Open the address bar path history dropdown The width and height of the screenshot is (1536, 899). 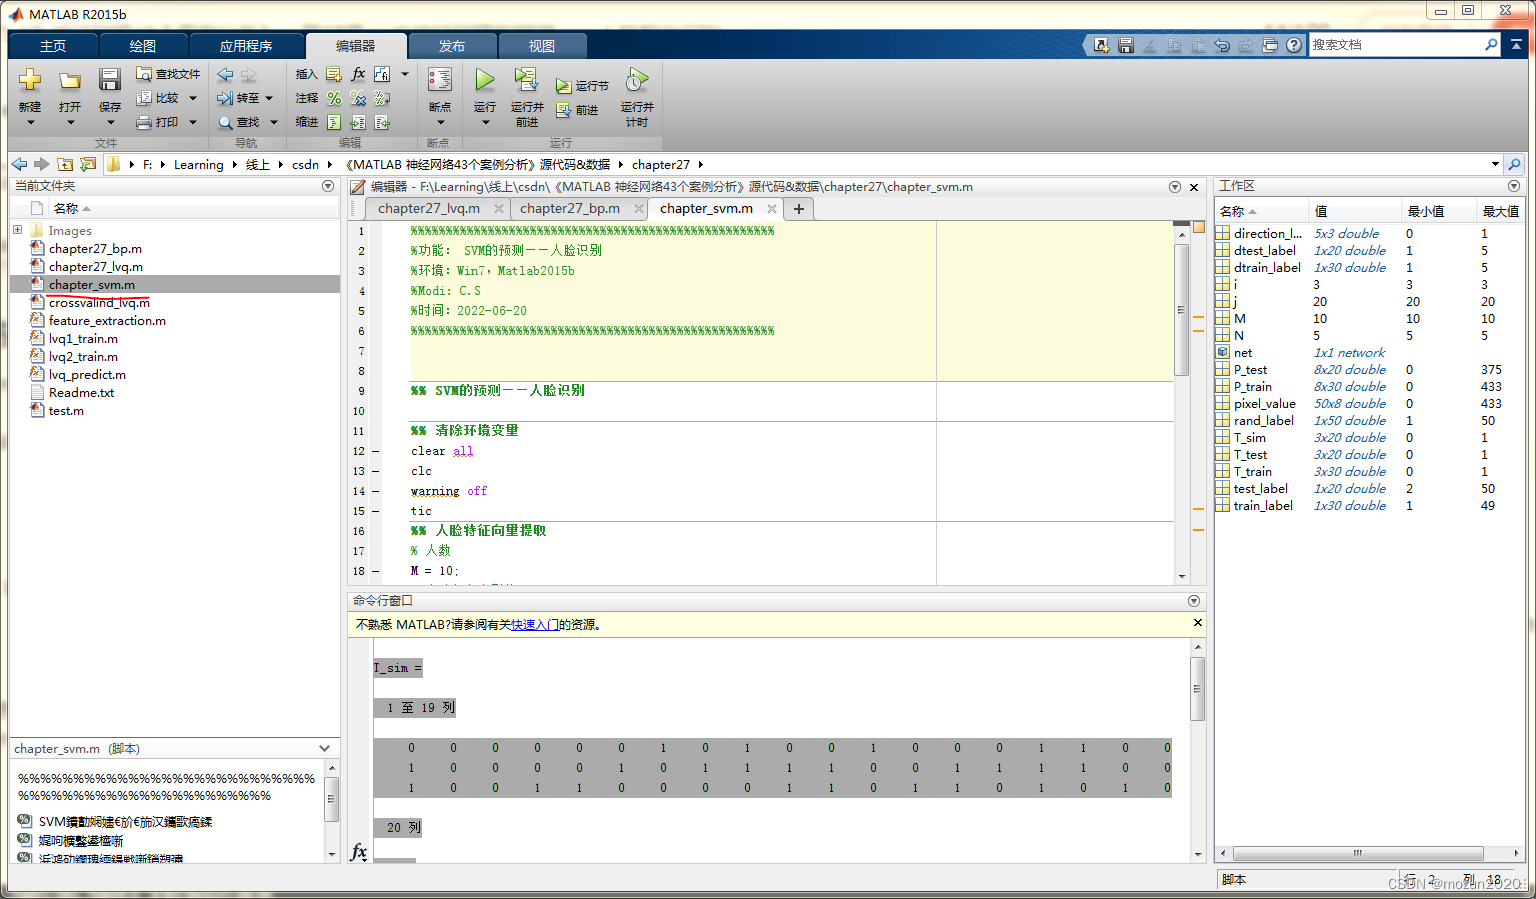click(1495, 164)
